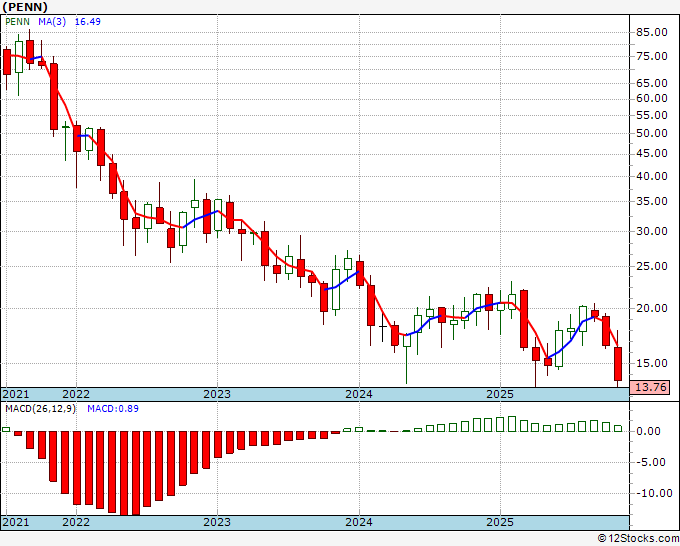
Task: Click the last green MACD histogram bar
Action: coord(618,428)
